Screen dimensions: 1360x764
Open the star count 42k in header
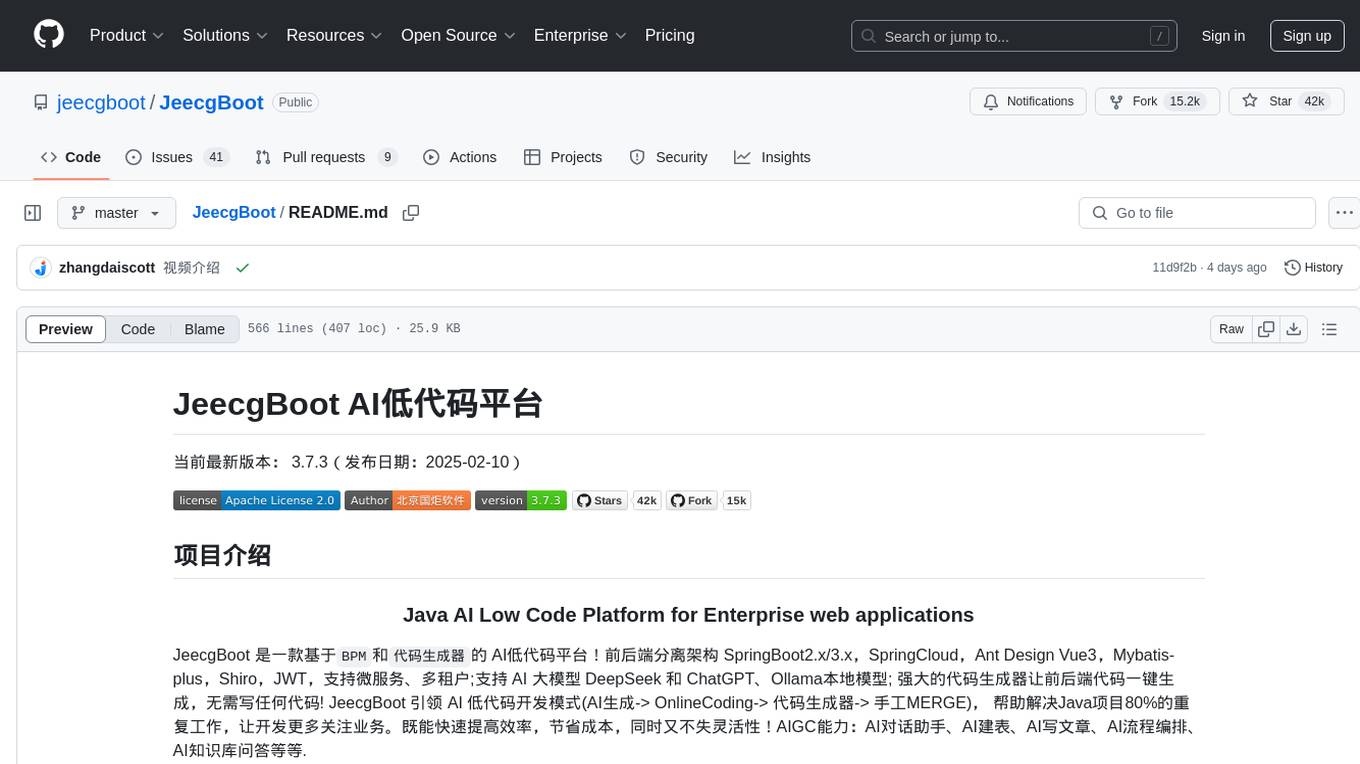coord(1312,101)
